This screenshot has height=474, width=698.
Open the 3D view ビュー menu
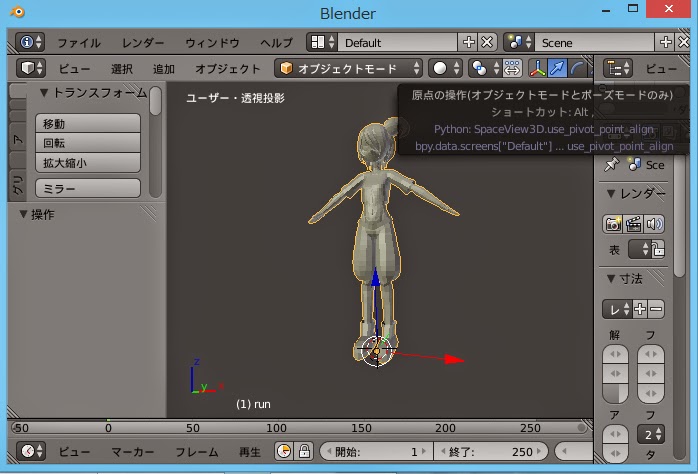pyautogui.click(x=74, y=69)
